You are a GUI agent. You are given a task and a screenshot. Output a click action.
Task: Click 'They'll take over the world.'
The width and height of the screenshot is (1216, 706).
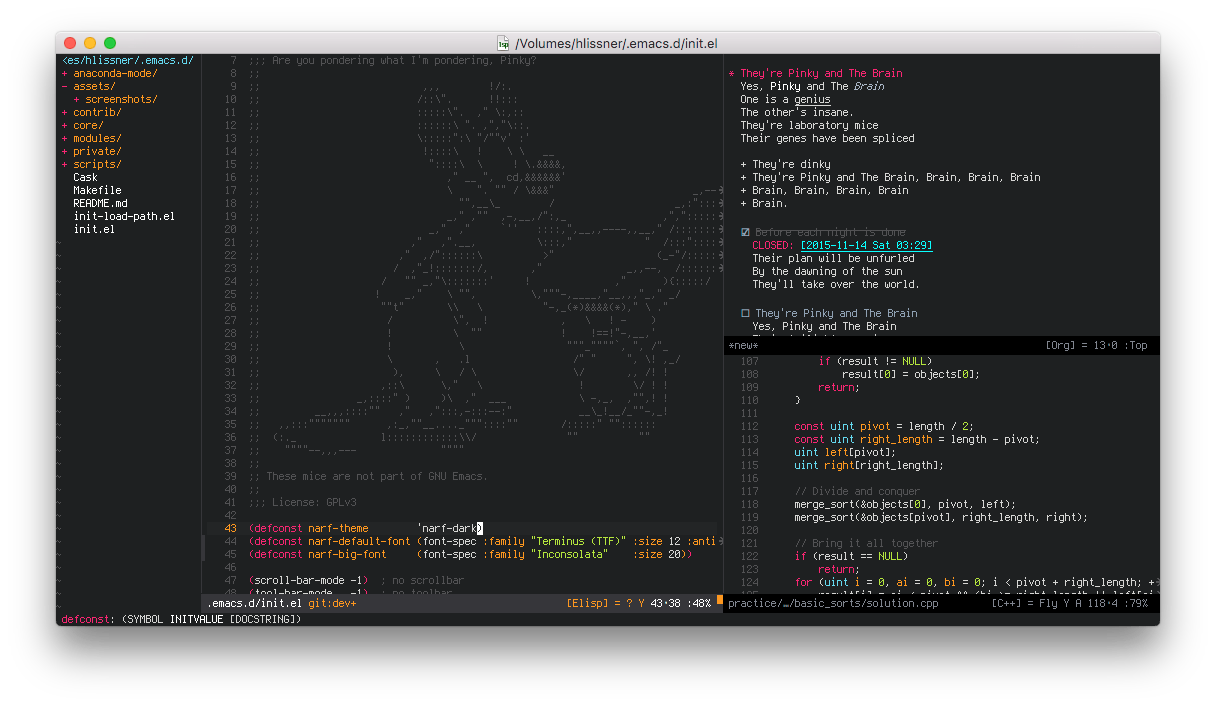click(836, 284)
